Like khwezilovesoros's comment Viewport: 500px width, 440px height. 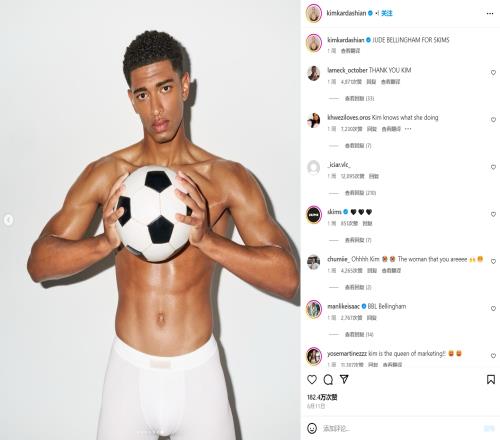click(x=493, y=120)
